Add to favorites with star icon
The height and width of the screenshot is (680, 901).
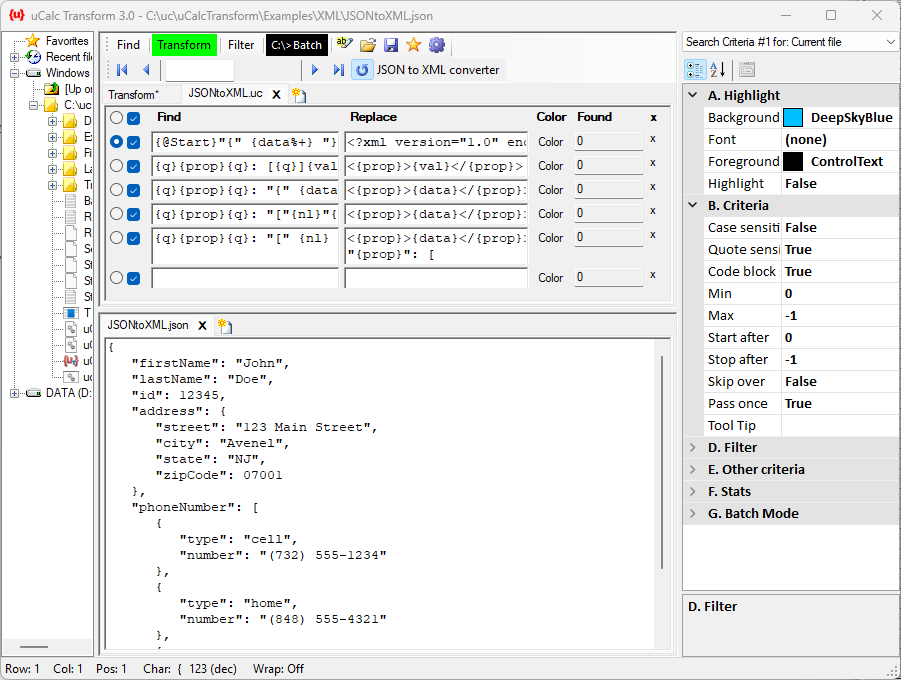(414, 45)
